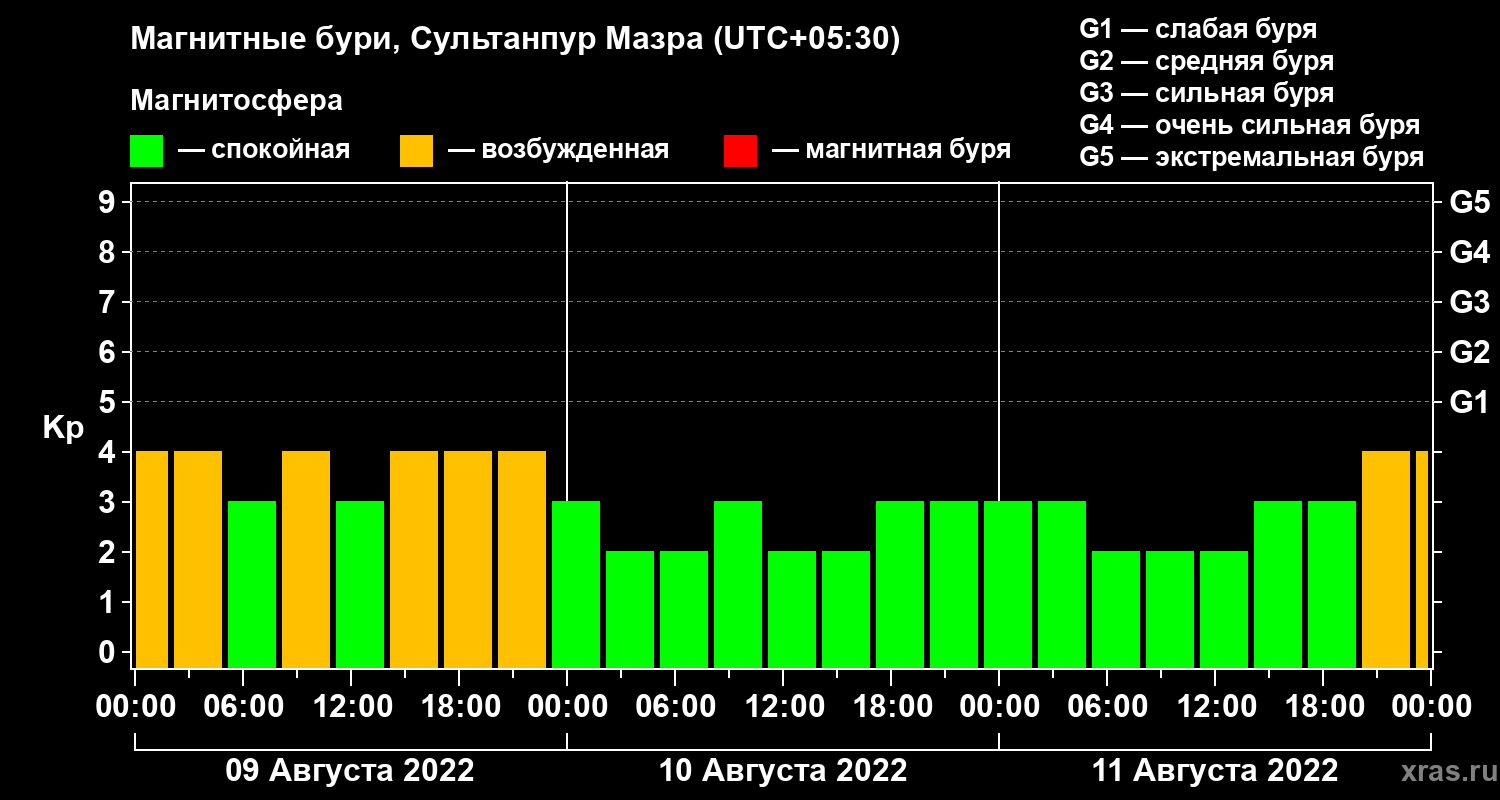
Task: Click the '— магнитная буря' legend label
Action: point(891,150)
